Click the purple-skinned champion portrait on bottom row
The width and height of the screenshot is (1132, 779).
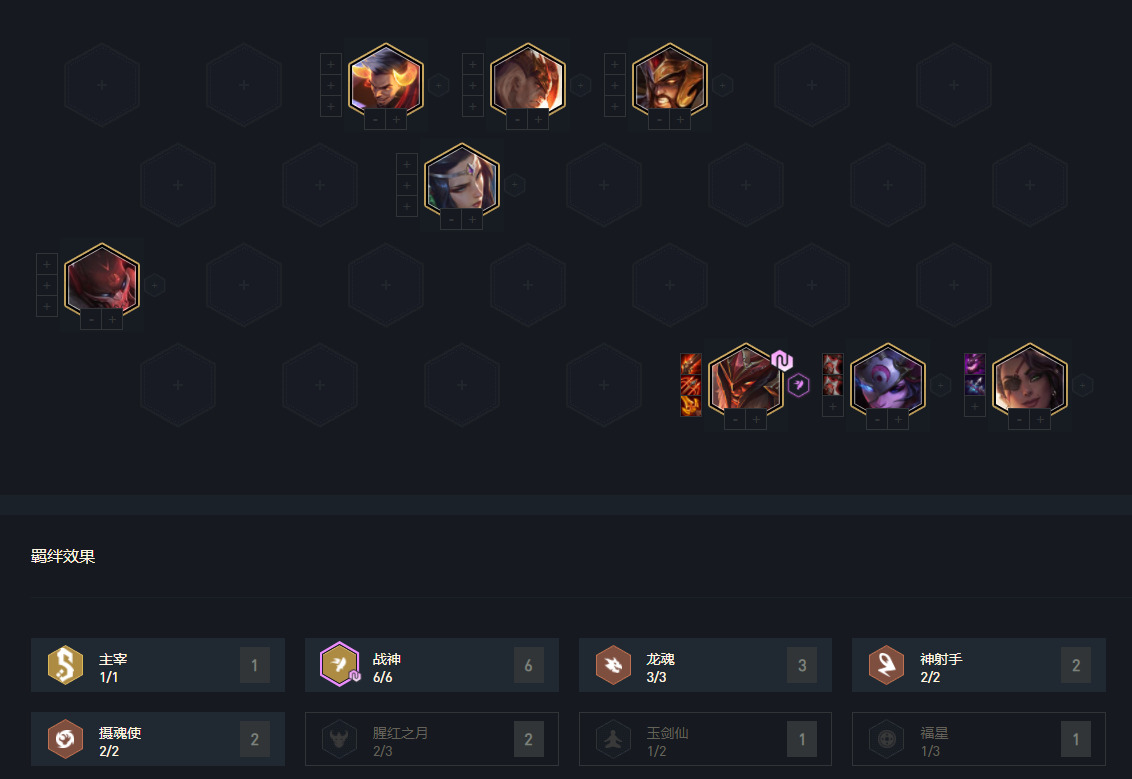tap(887, 381)
